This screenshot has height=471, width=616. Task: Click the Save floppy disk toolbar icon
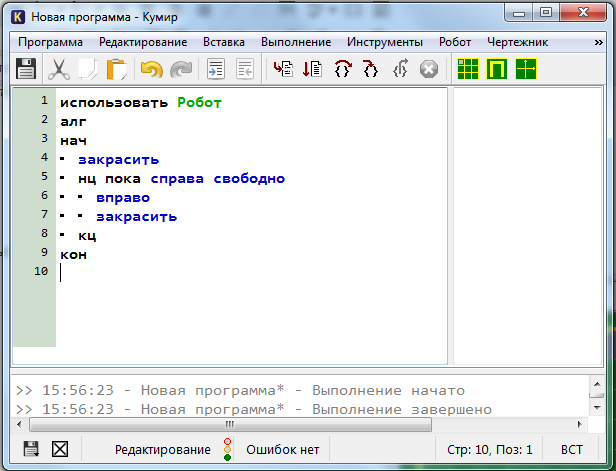(26, 69)
